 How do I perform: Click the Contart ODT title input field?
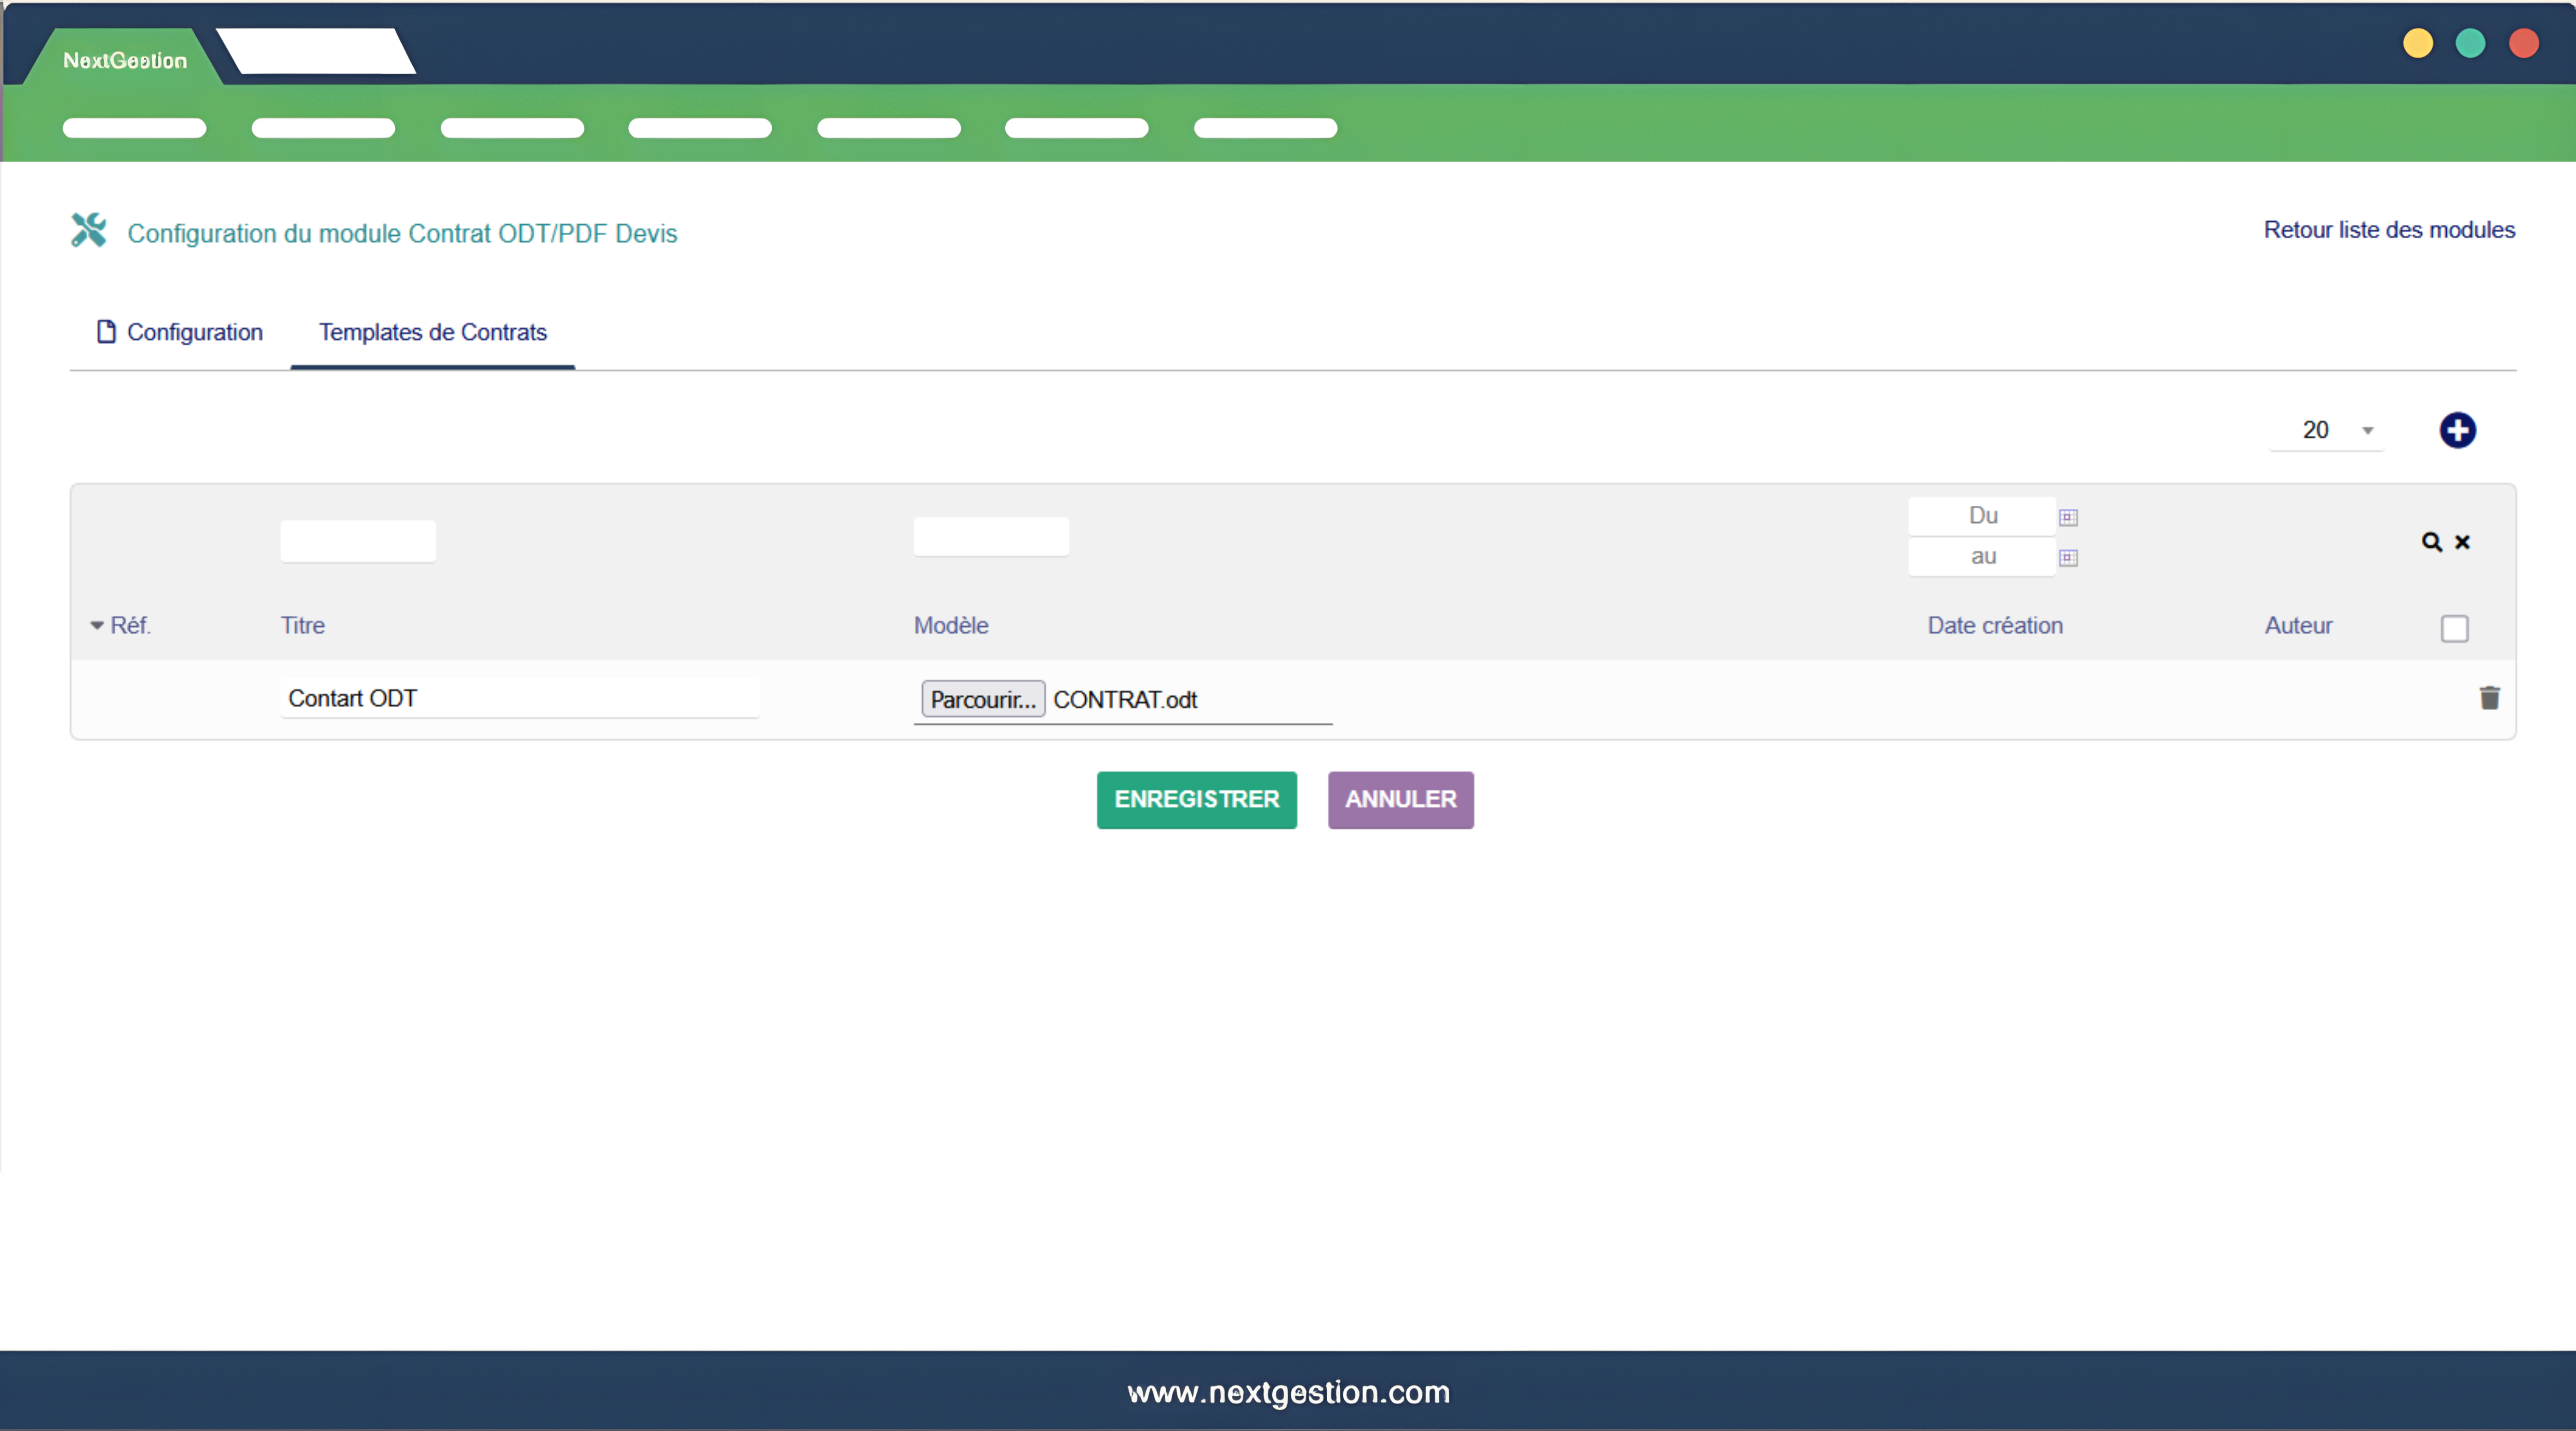click(520, 698)
